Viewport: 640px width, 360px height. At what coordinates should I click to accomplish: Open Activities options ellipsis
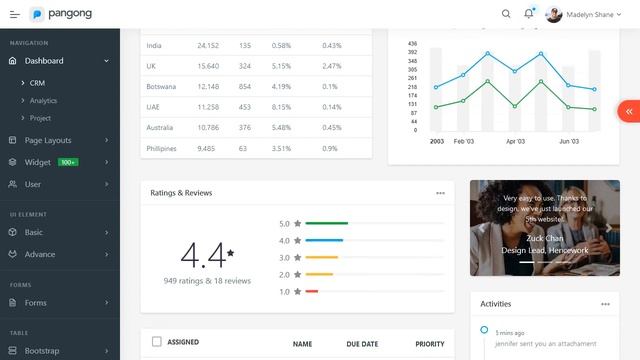(x=605, y=304)
